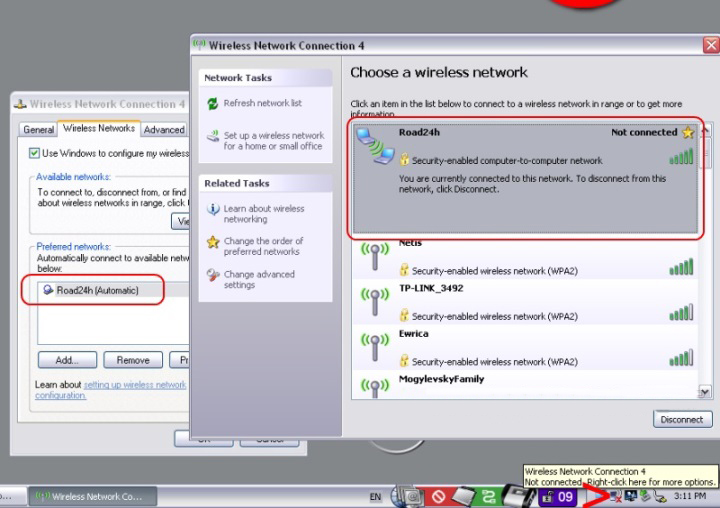This screenshot has width=720, height=508.
Task: Click the antenna icon for MogylevskyFamily
Action: coord(375,387)
